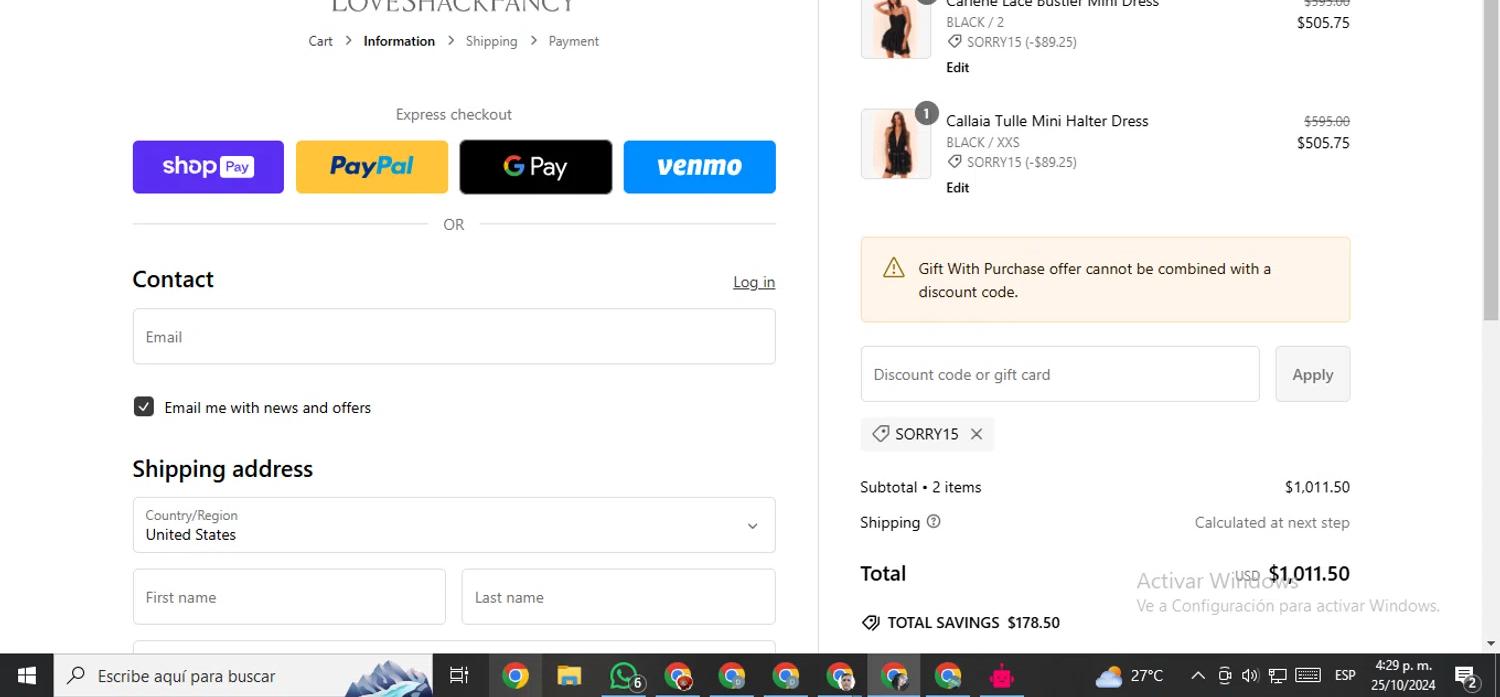The image size is (1500, 697).
Task: Check out with Venmo
Action: coord(699,166)
